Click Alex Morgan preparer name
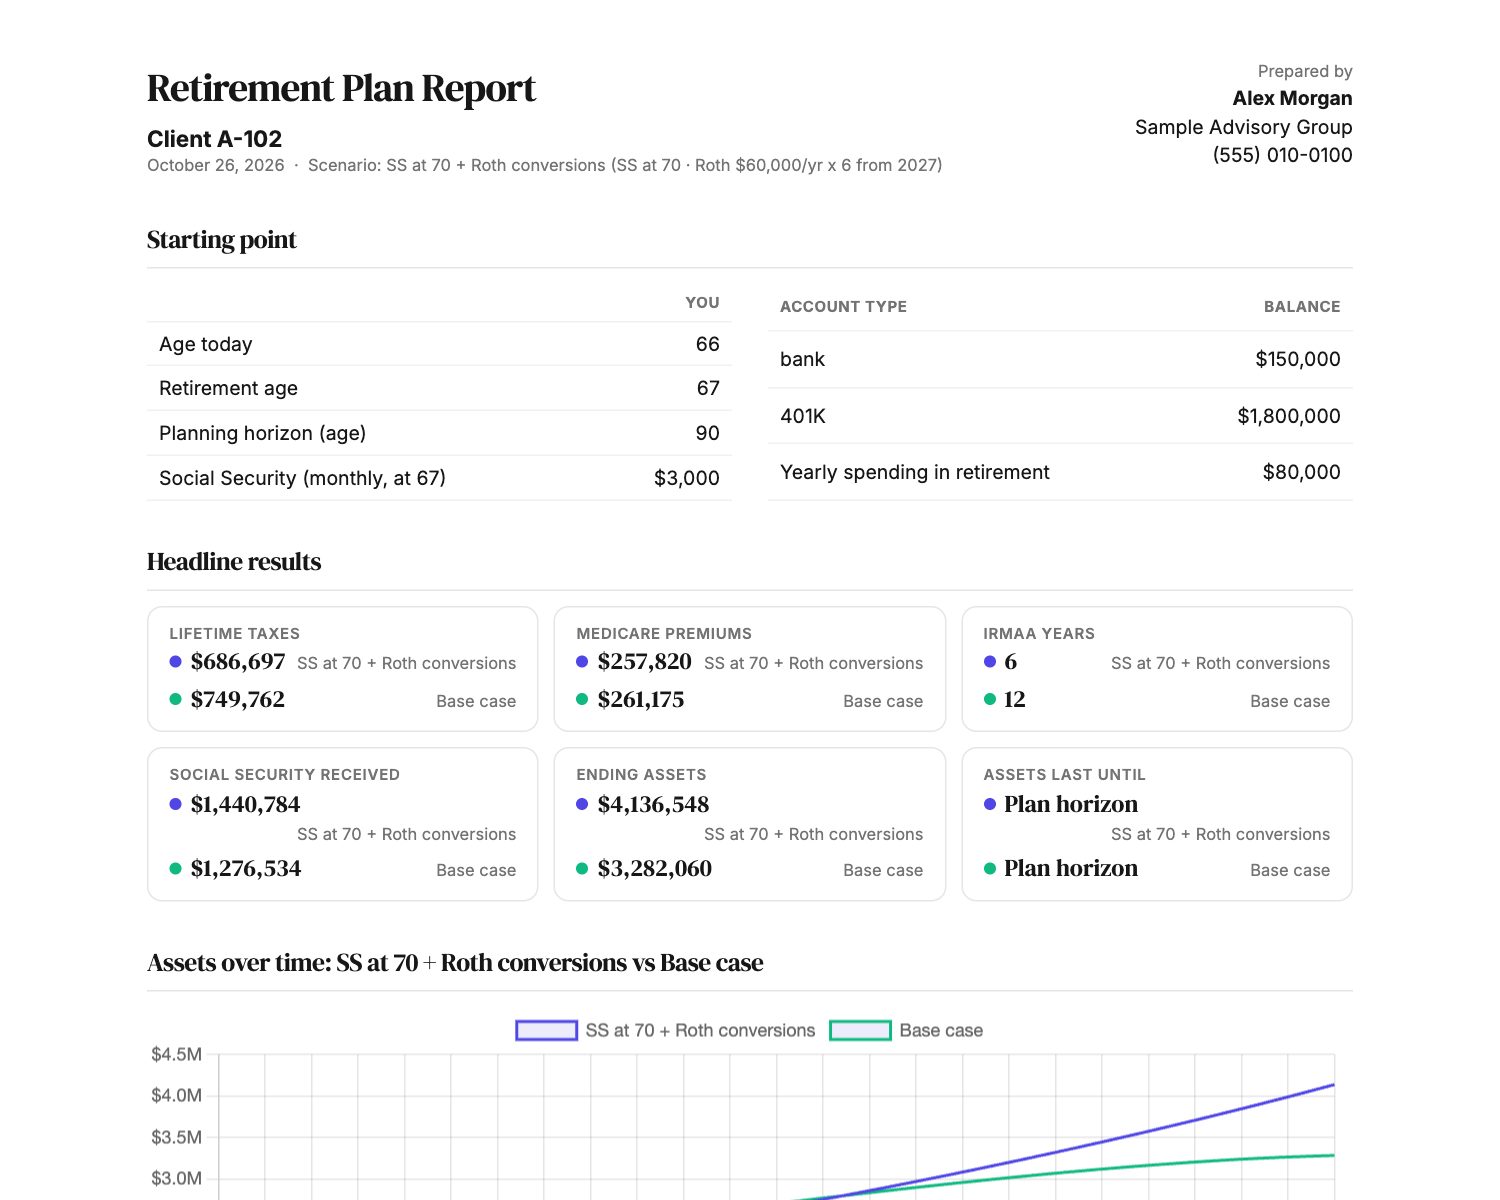This screenshot has height=1200, width=1500. (x=1292, y=98)
